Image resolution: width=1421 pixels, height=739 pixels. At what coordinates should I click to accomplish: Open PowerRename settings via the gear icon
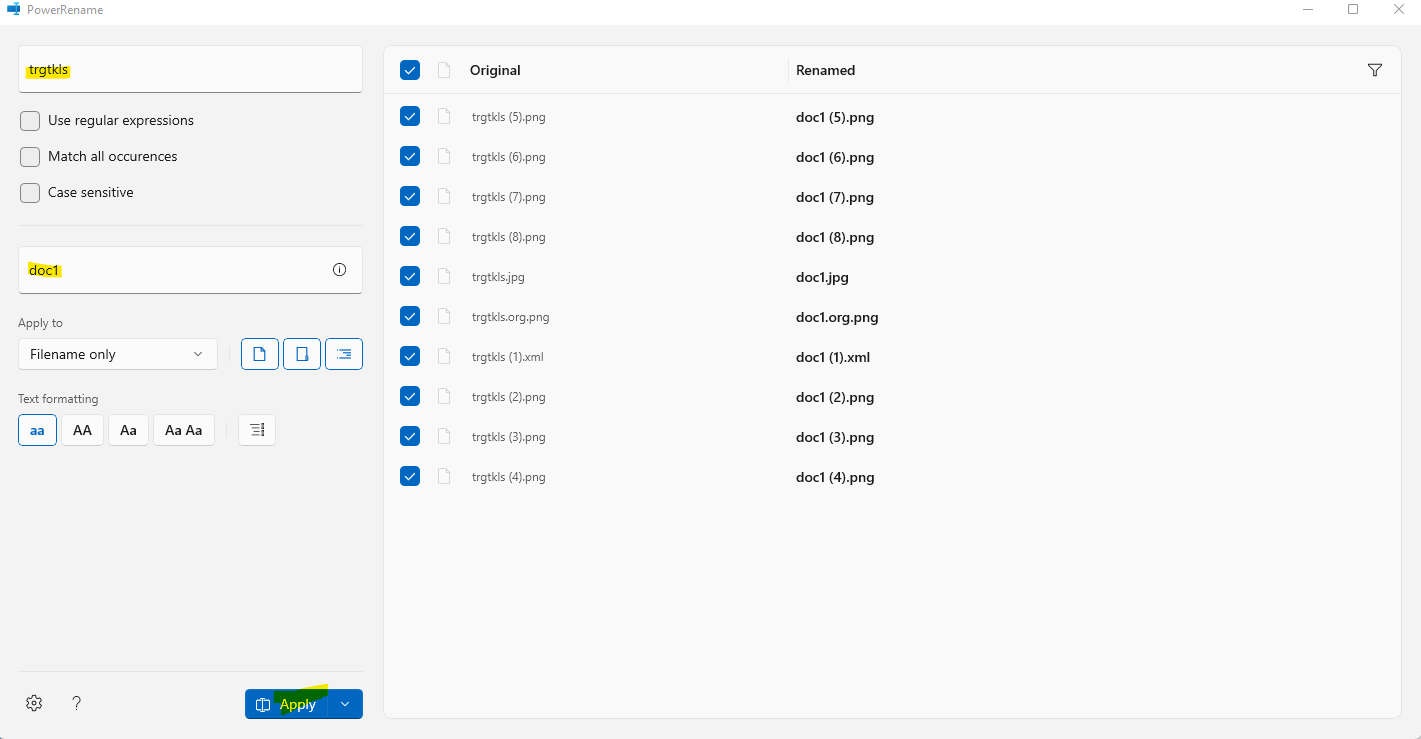34,703
